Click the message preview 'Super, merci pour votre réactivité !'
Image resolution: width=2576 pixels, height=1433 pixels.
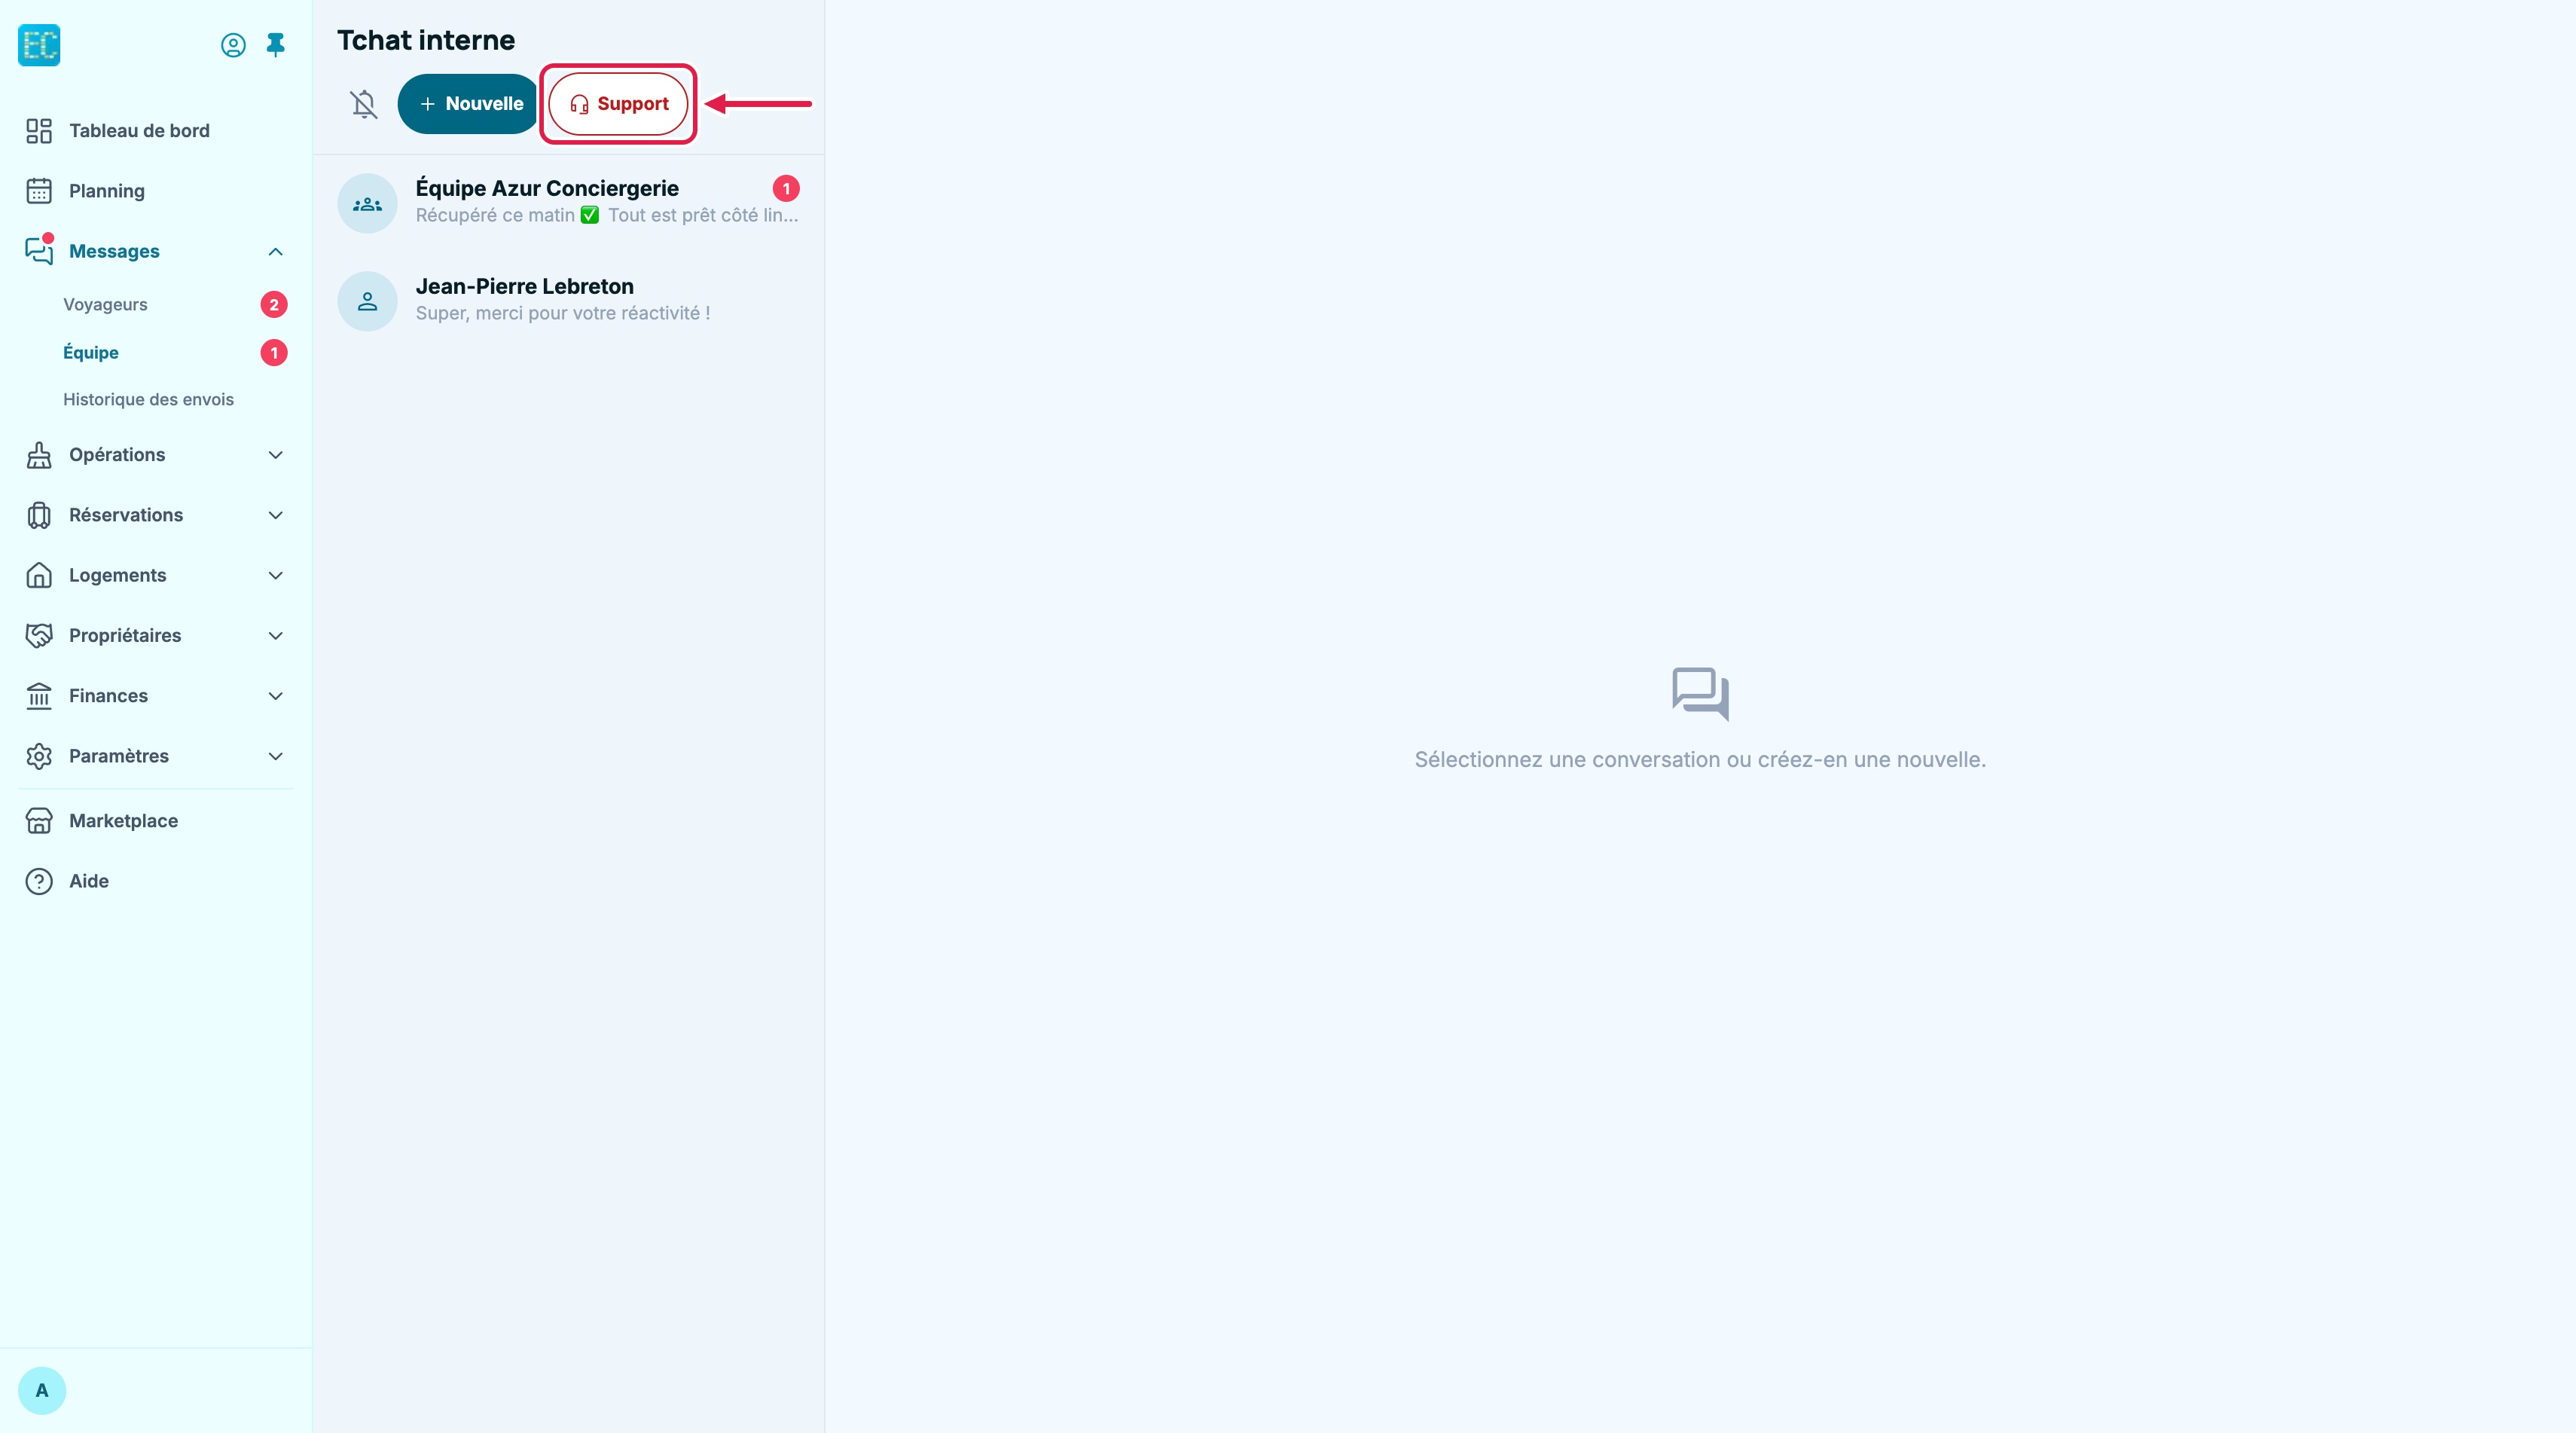coord(563,313)
